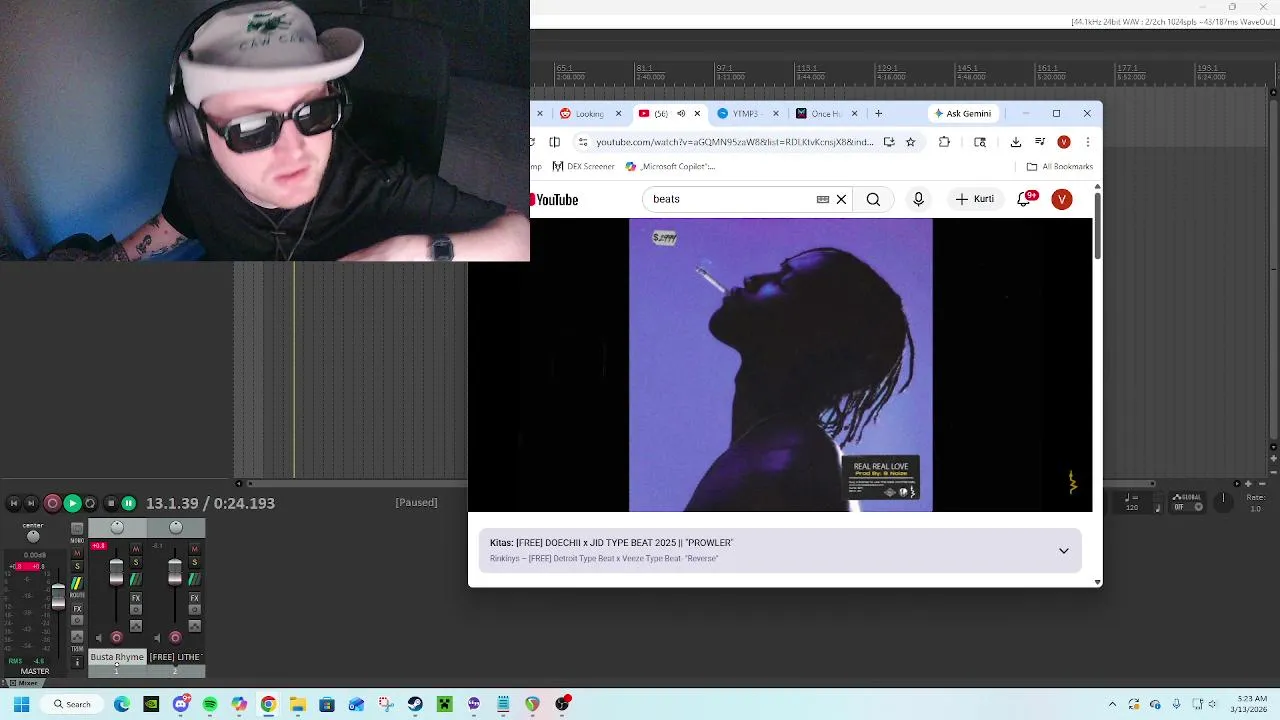
Task: Click the master pan knob labeled center
Action: coord(33,537)
